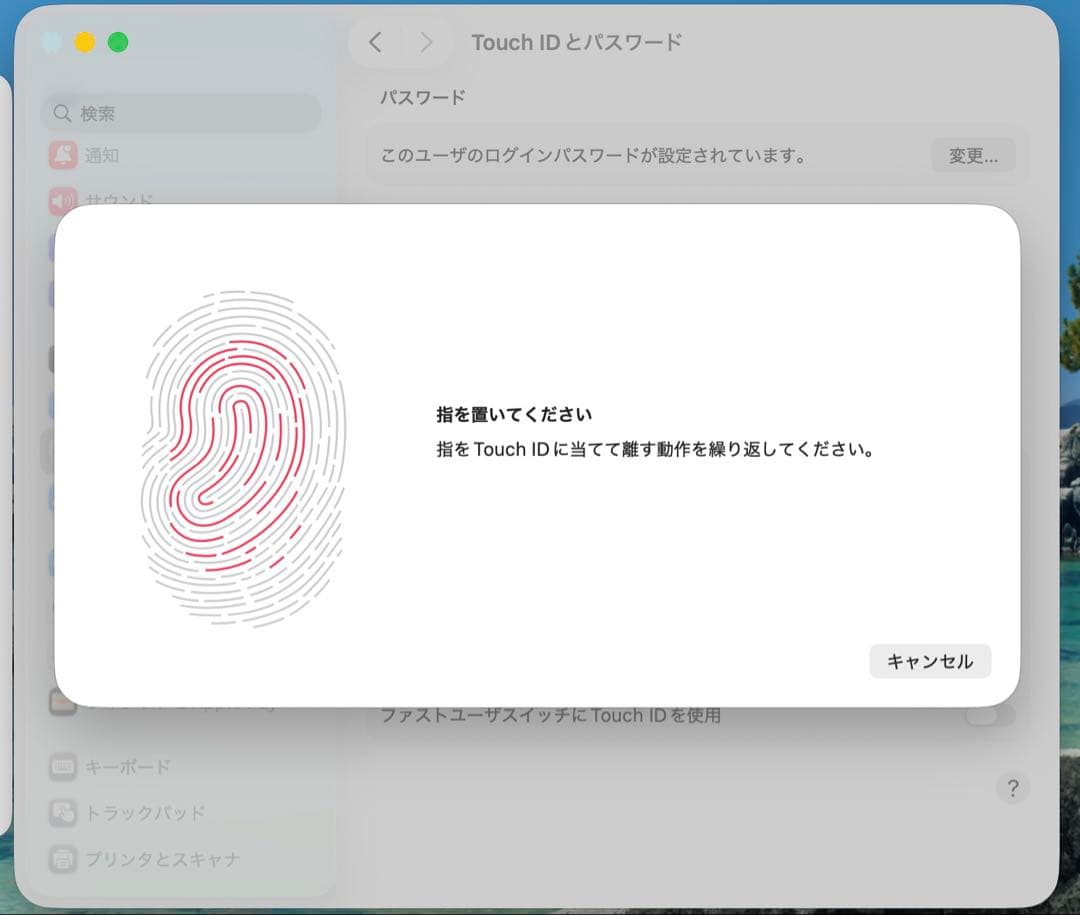Click the red notifications bell icon
1080x915 pixels.
(63, 155)
